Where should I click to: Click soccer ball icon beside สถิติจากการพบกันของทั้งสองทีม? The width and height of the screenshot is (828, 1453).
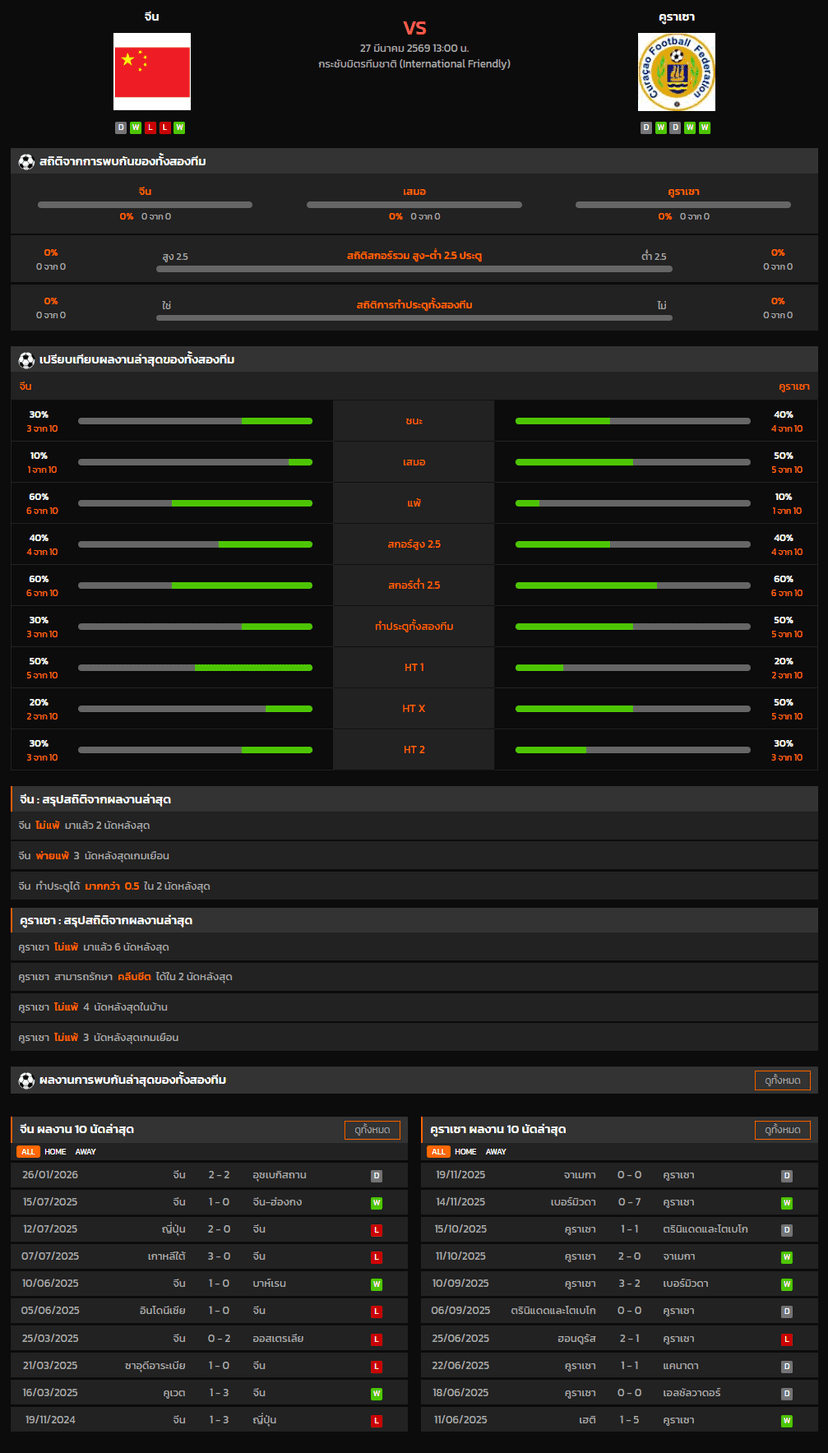click(26, 162)
